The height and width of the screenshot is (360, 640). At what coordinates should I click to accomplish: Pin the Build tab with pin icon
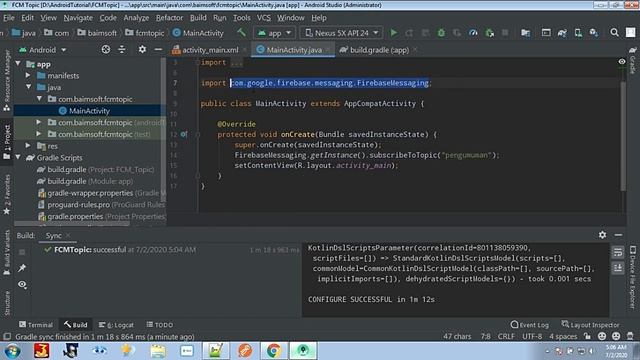(22, 268)
